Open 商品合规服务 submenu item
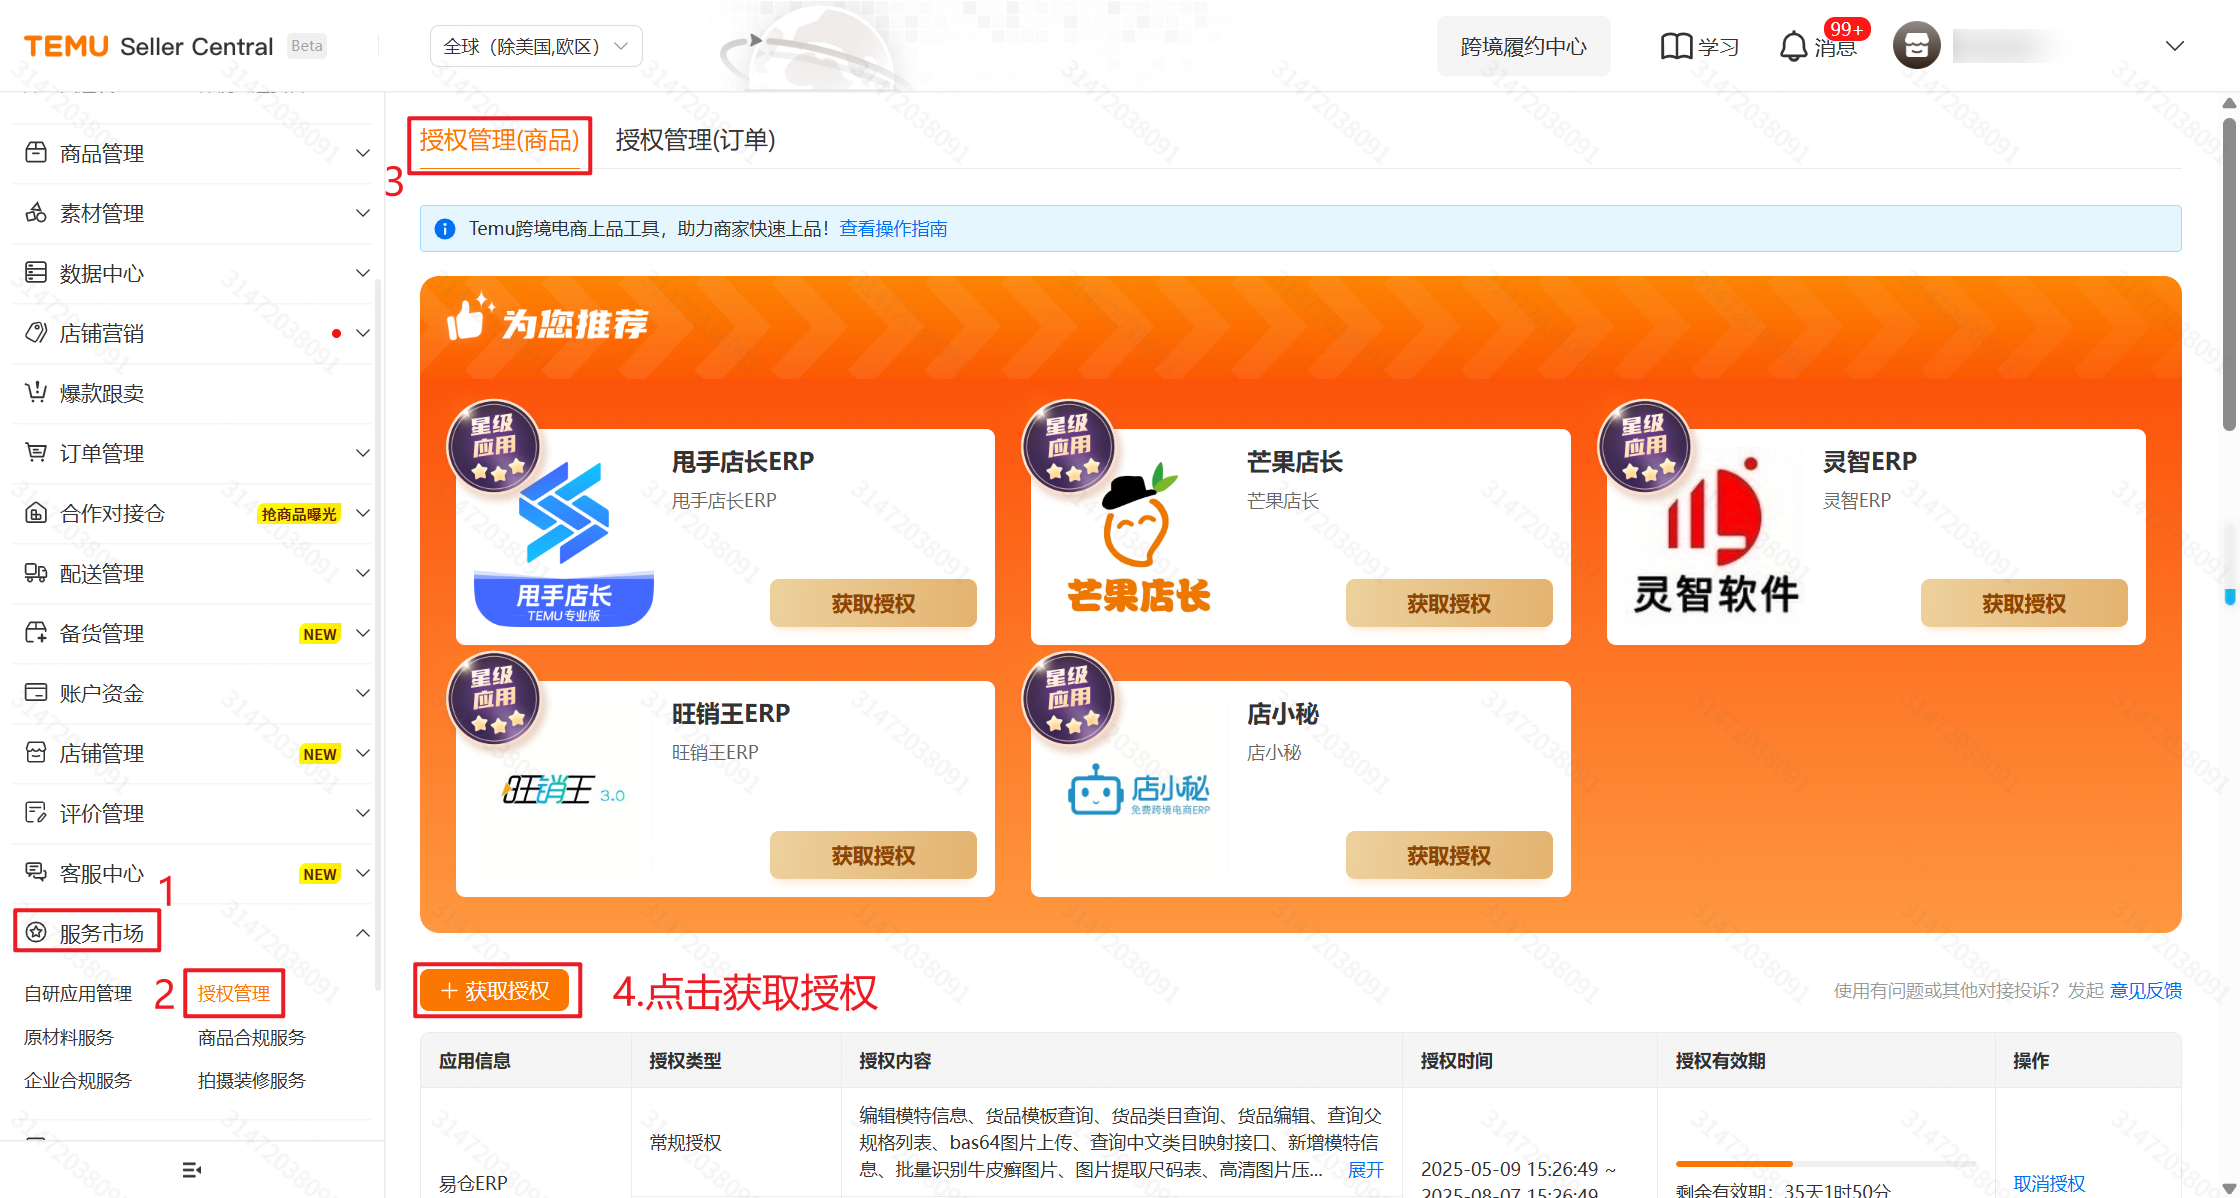The width and height of the screenshot is (2240, 1198). coord(252,1037)
